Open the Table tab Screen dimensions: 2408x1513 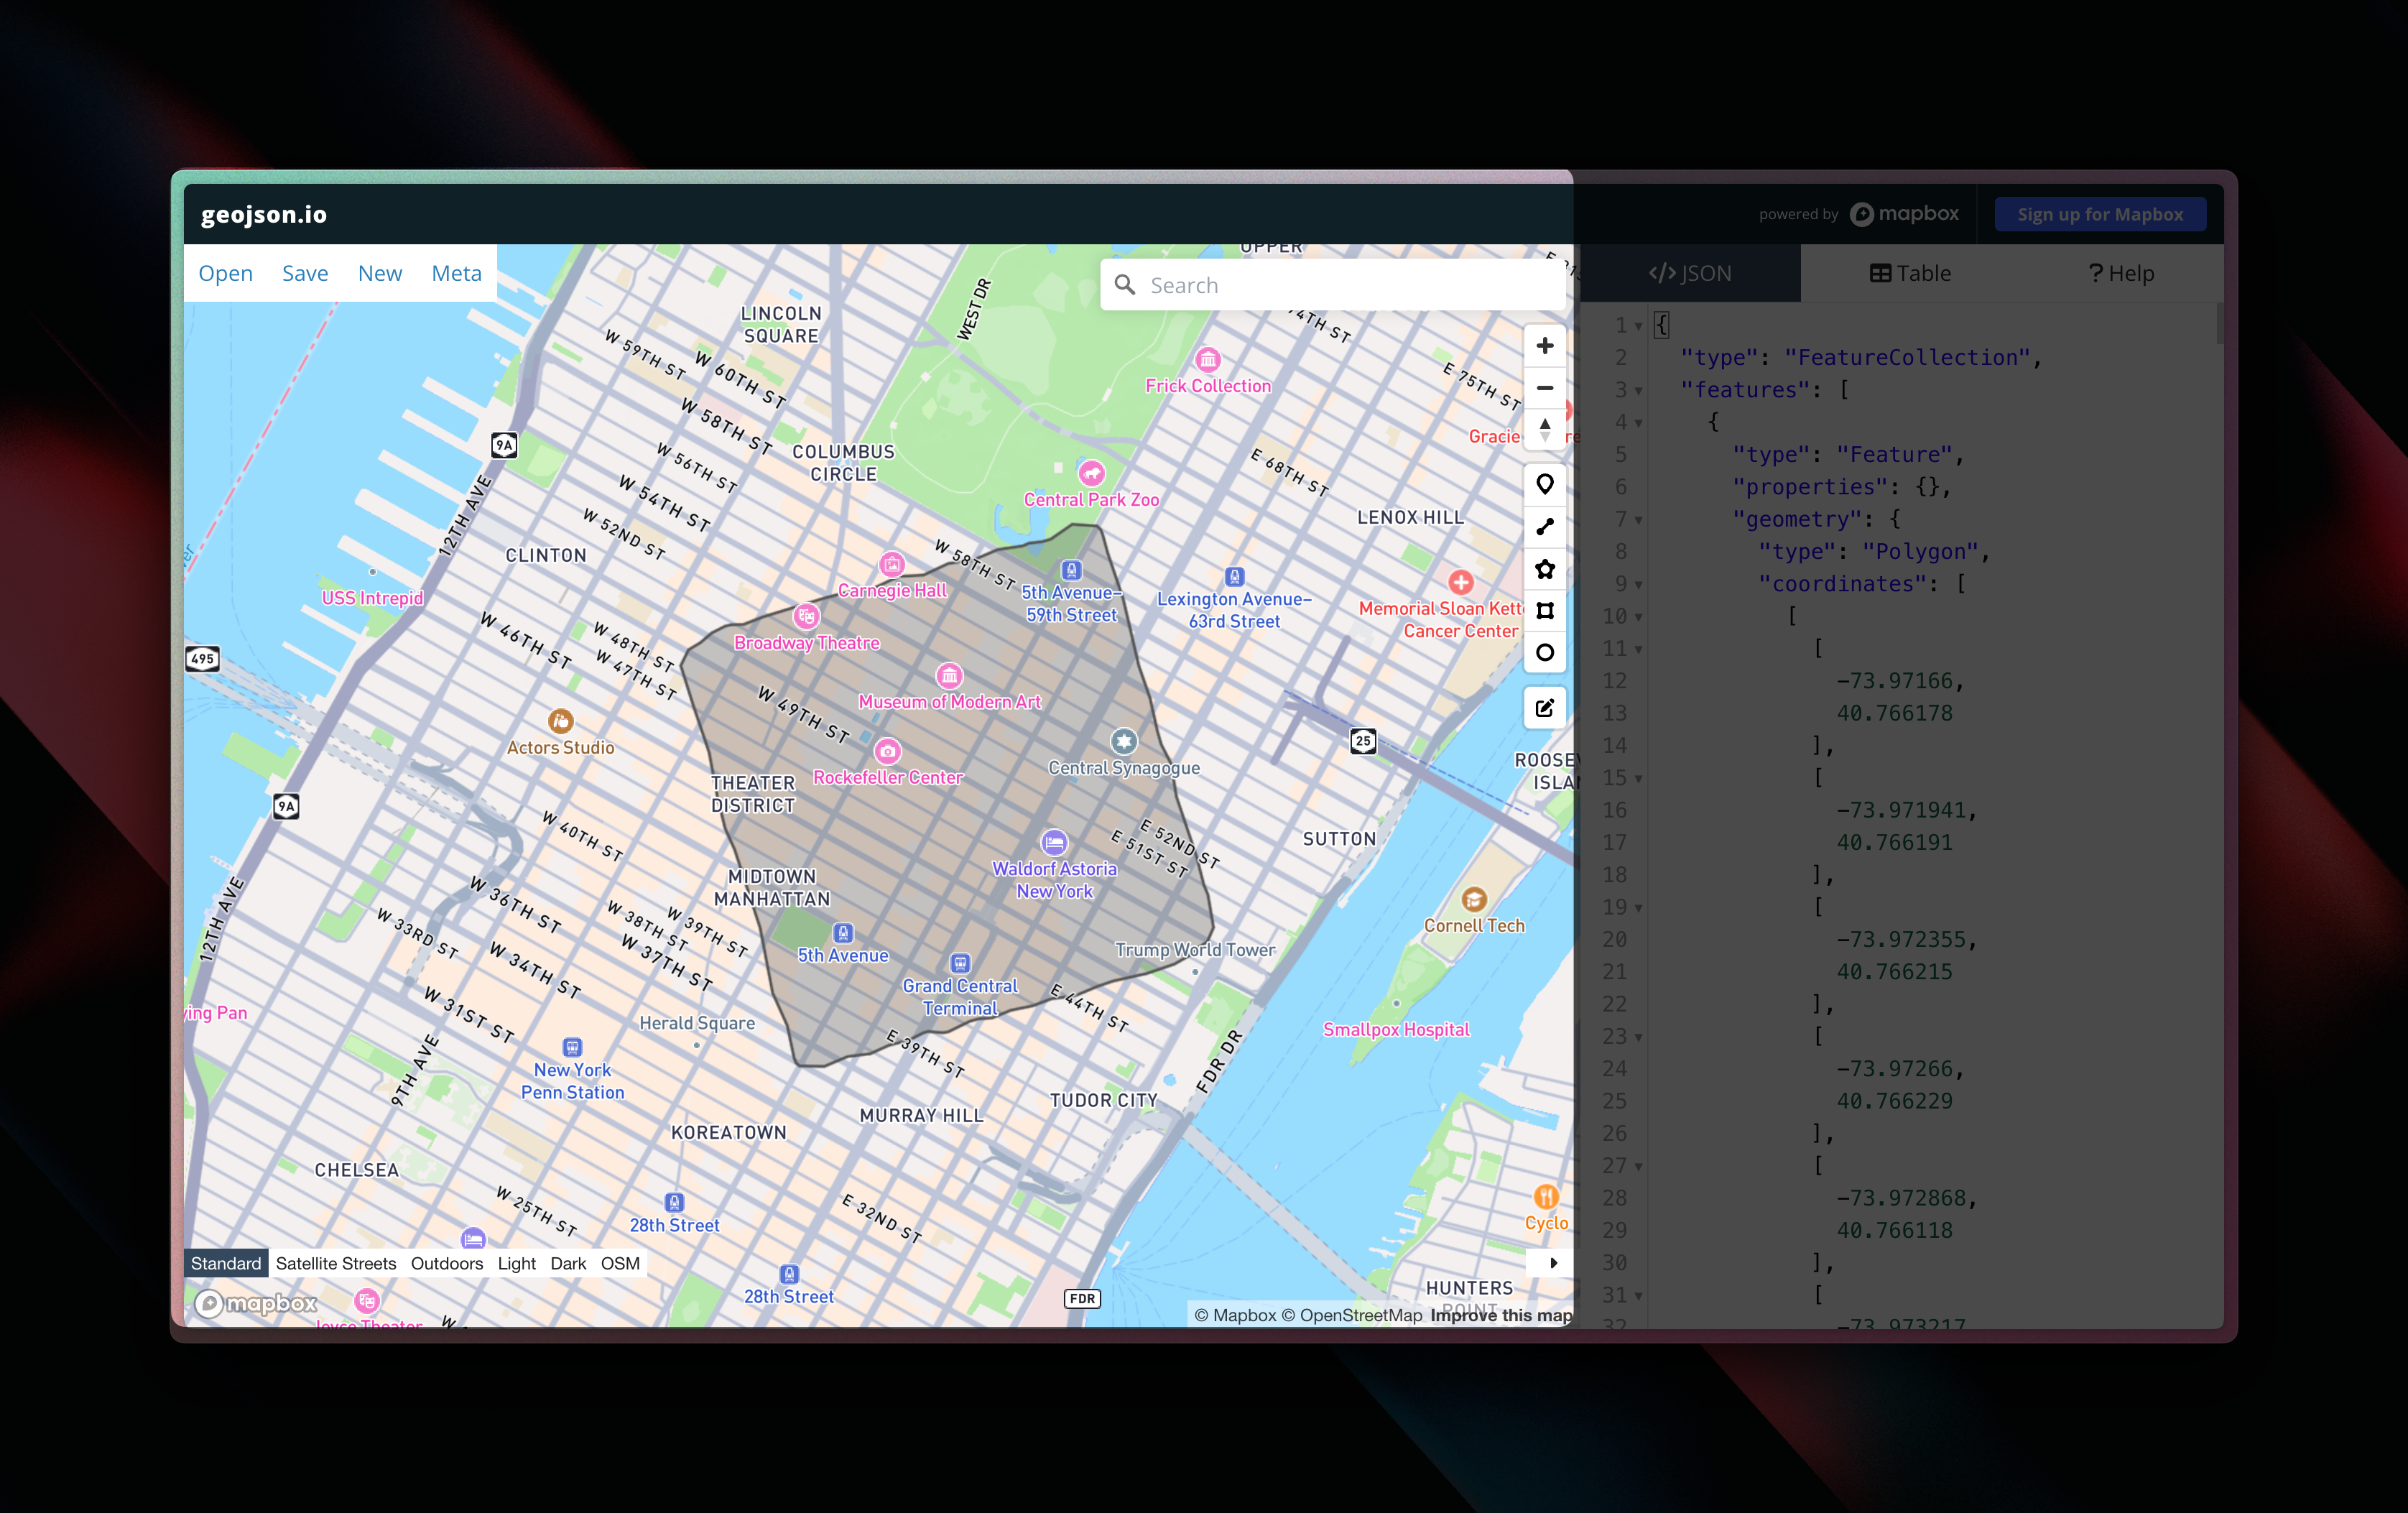pos(1910,273)
